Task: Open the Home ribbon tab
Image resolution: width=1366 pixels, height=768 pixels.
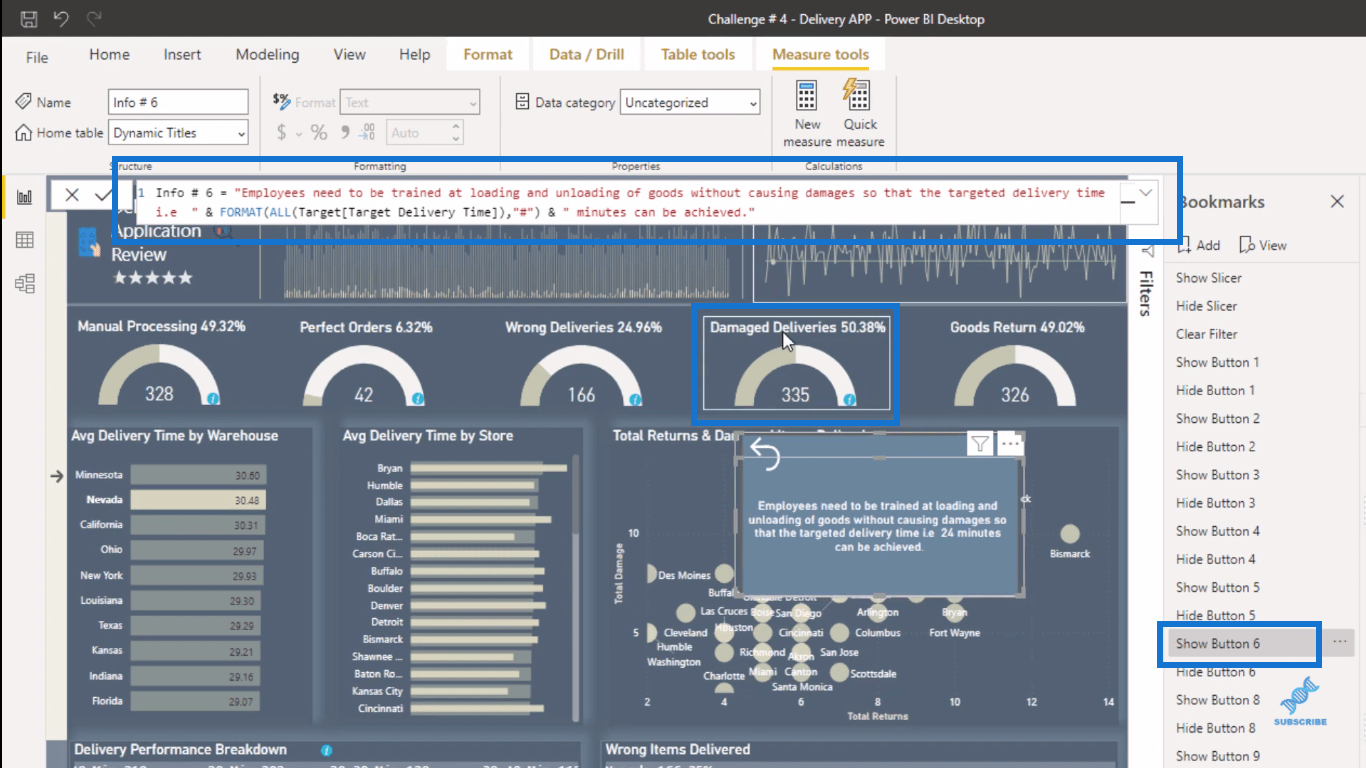Action: (109, 55)
